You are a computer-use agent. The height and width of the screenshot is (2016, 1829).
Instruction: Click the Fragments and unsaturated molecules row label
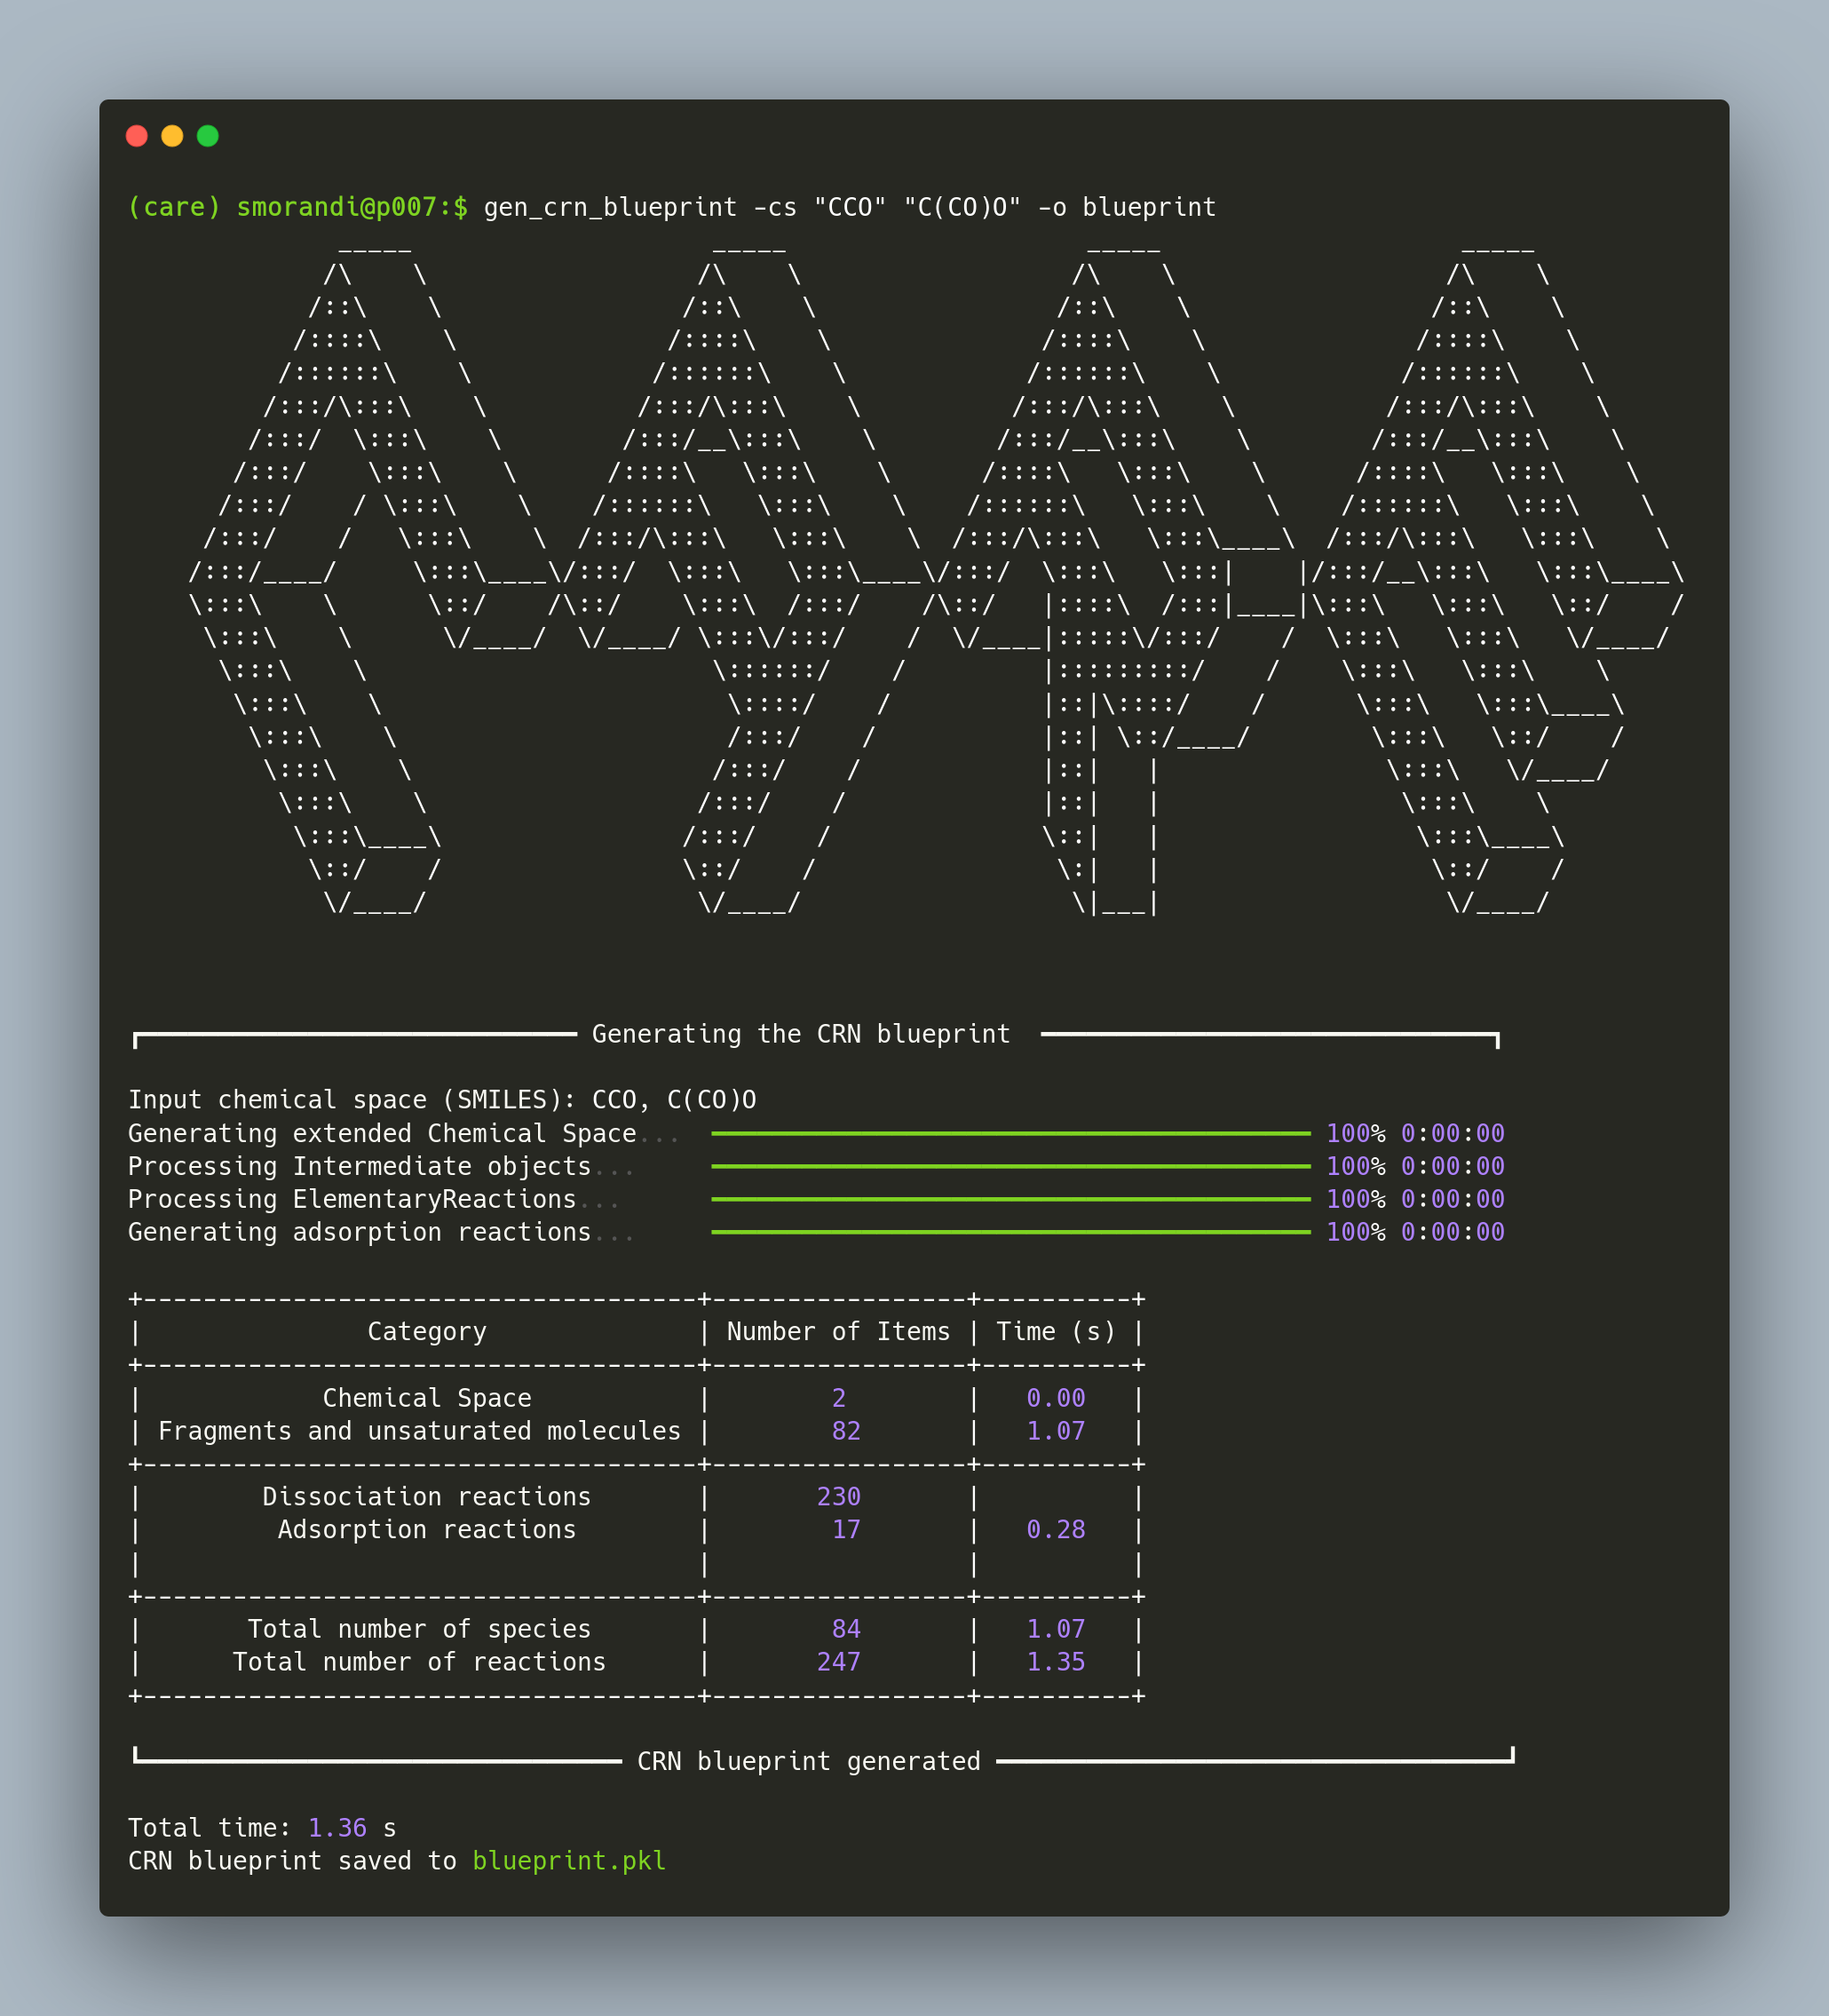[419, 1430]
